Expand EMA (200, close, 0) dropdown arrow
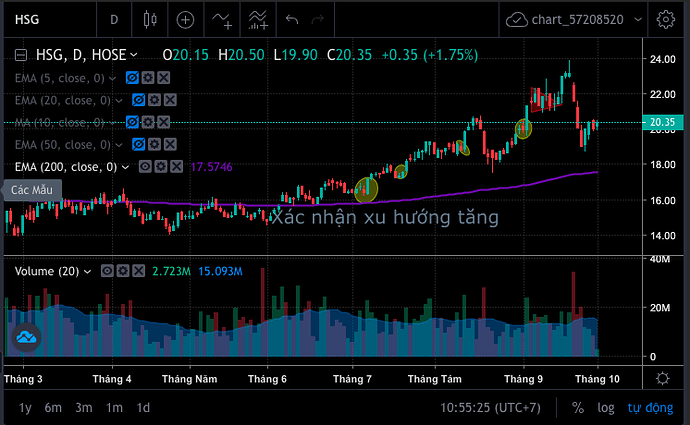Image resolution: width=690 pixels, height=425 pixels. coord(125,167)
